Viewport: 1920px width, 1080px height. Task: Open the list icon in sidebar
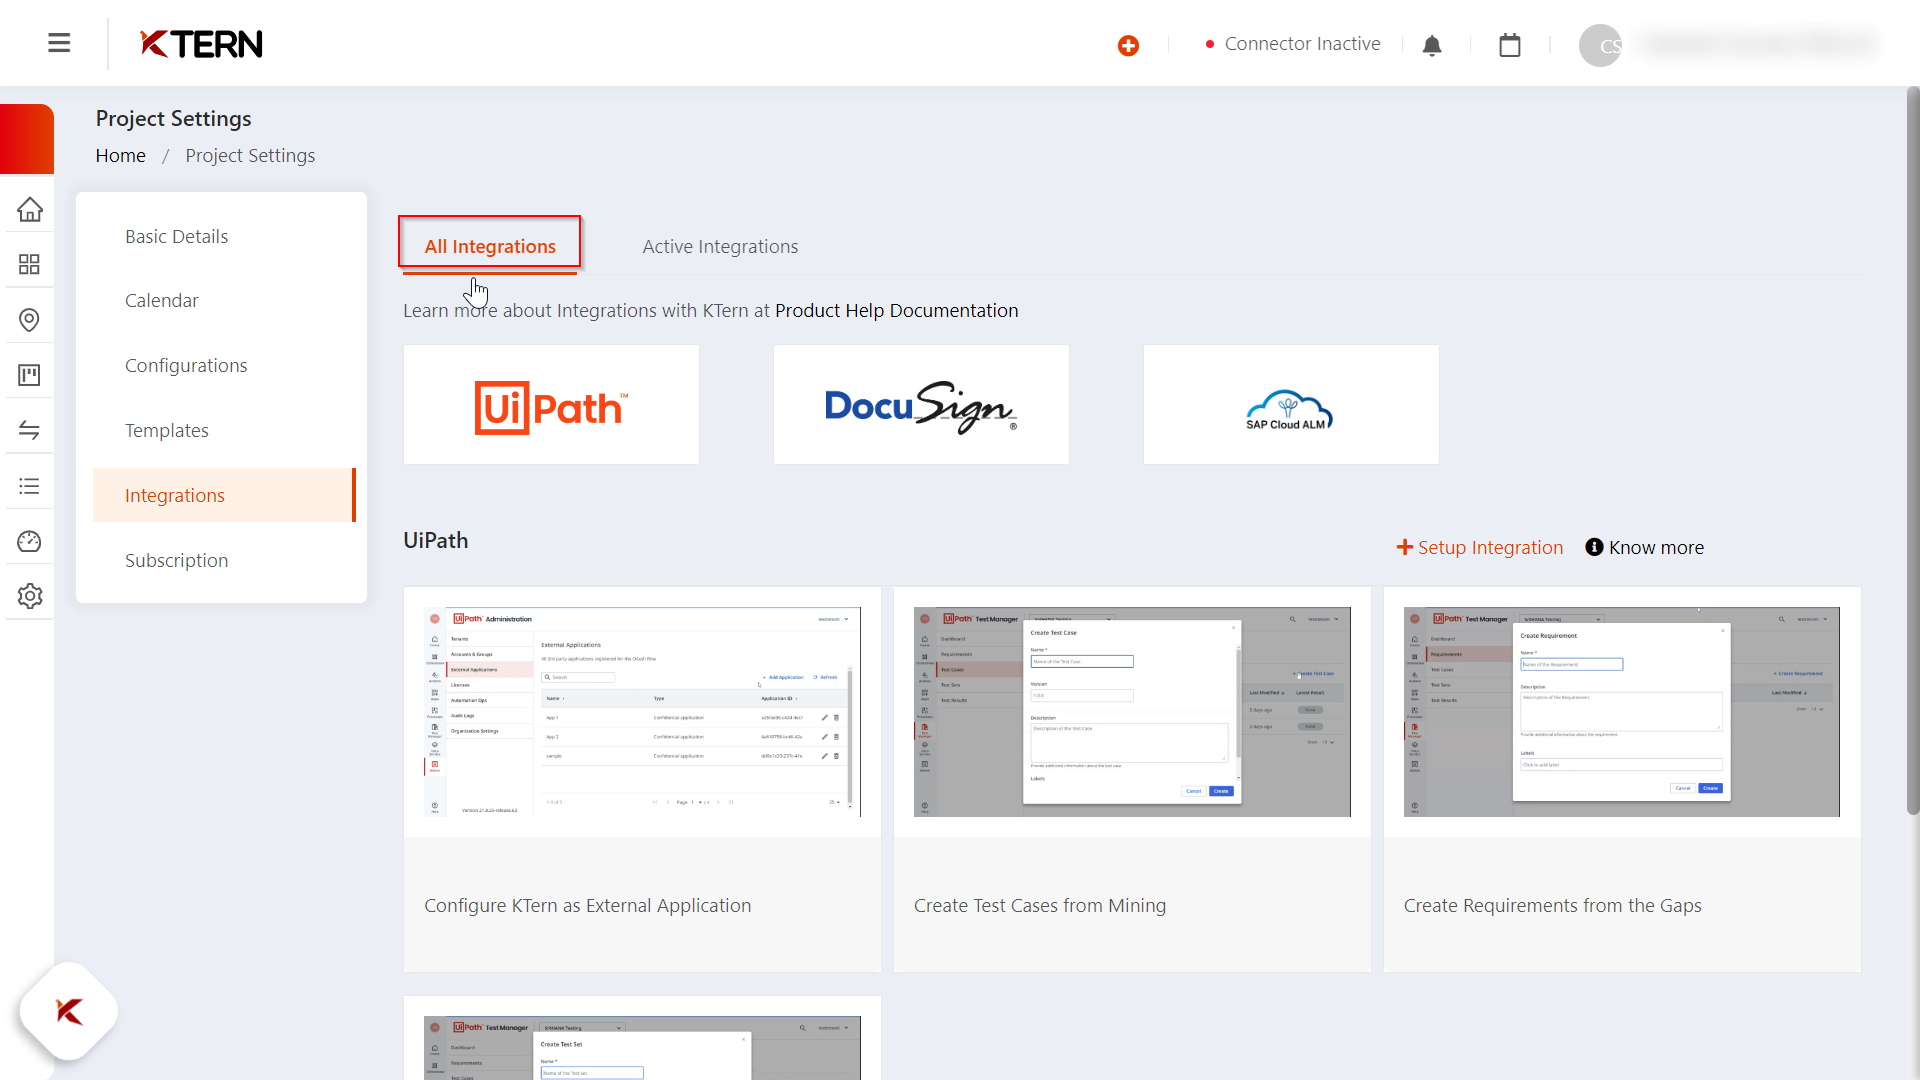point(29,486)
